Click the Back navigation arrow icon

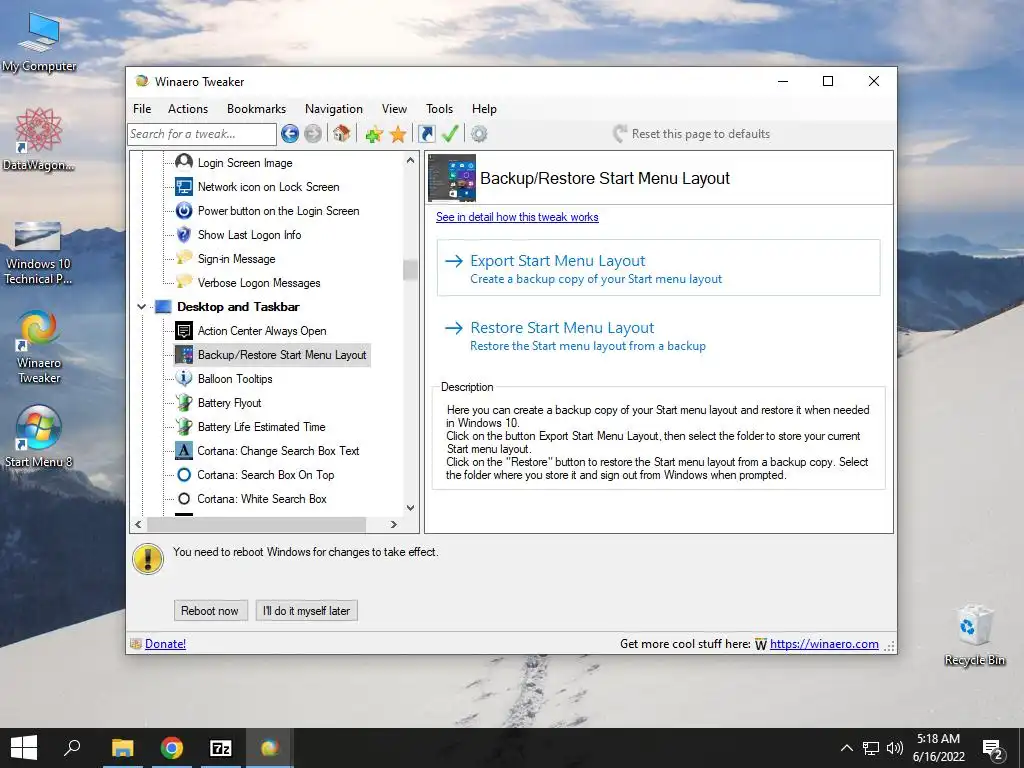coord(290,134)
